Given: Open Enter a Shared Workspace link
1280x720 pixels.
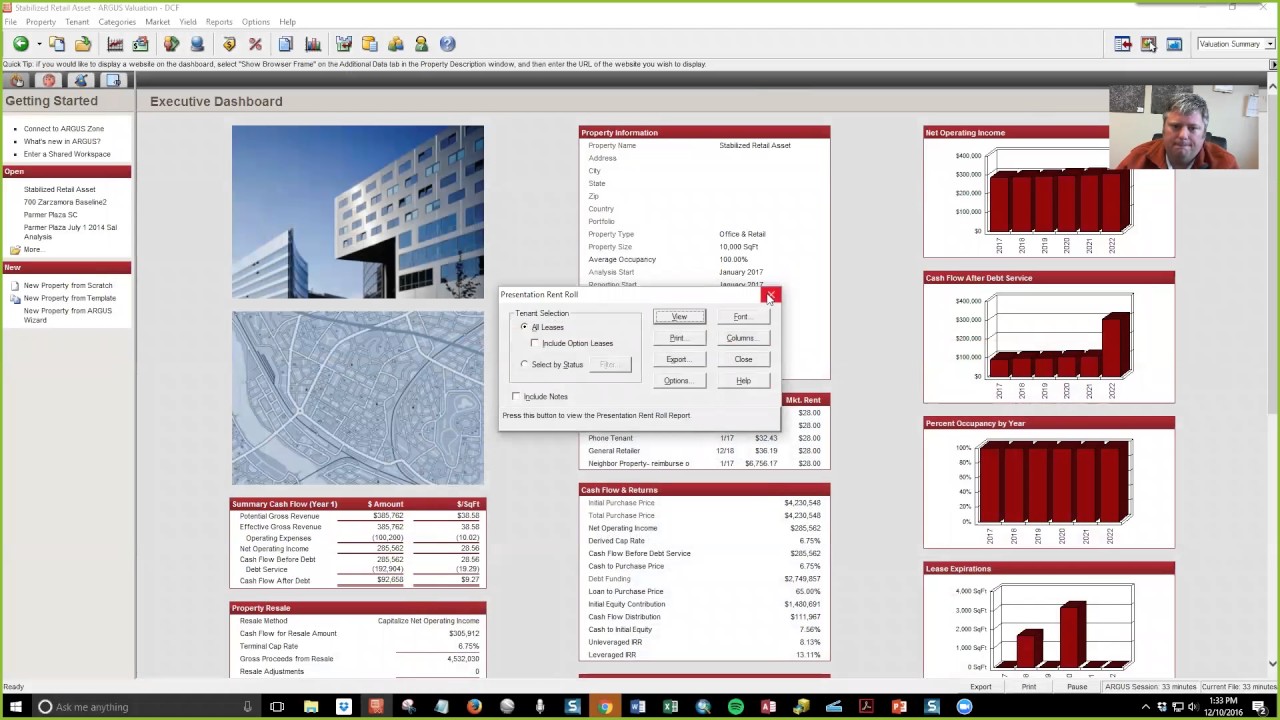Looking at the screenshot, I should pyautogui.click(x=67, y=155).
